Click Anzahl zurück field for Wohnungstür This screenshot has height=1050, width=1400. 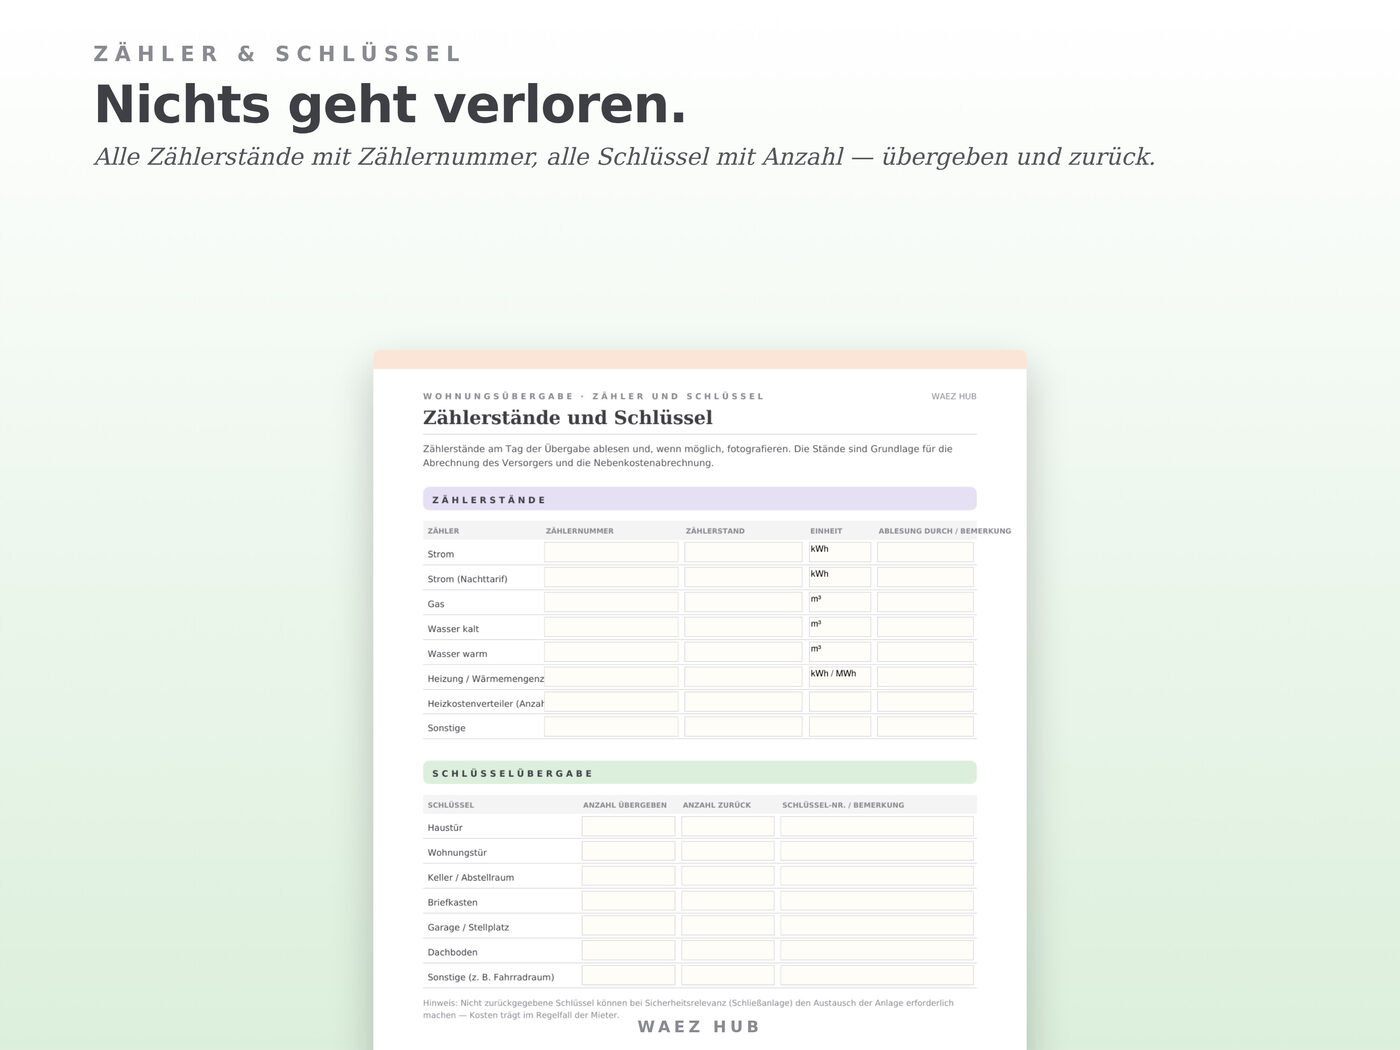[728, 851]
